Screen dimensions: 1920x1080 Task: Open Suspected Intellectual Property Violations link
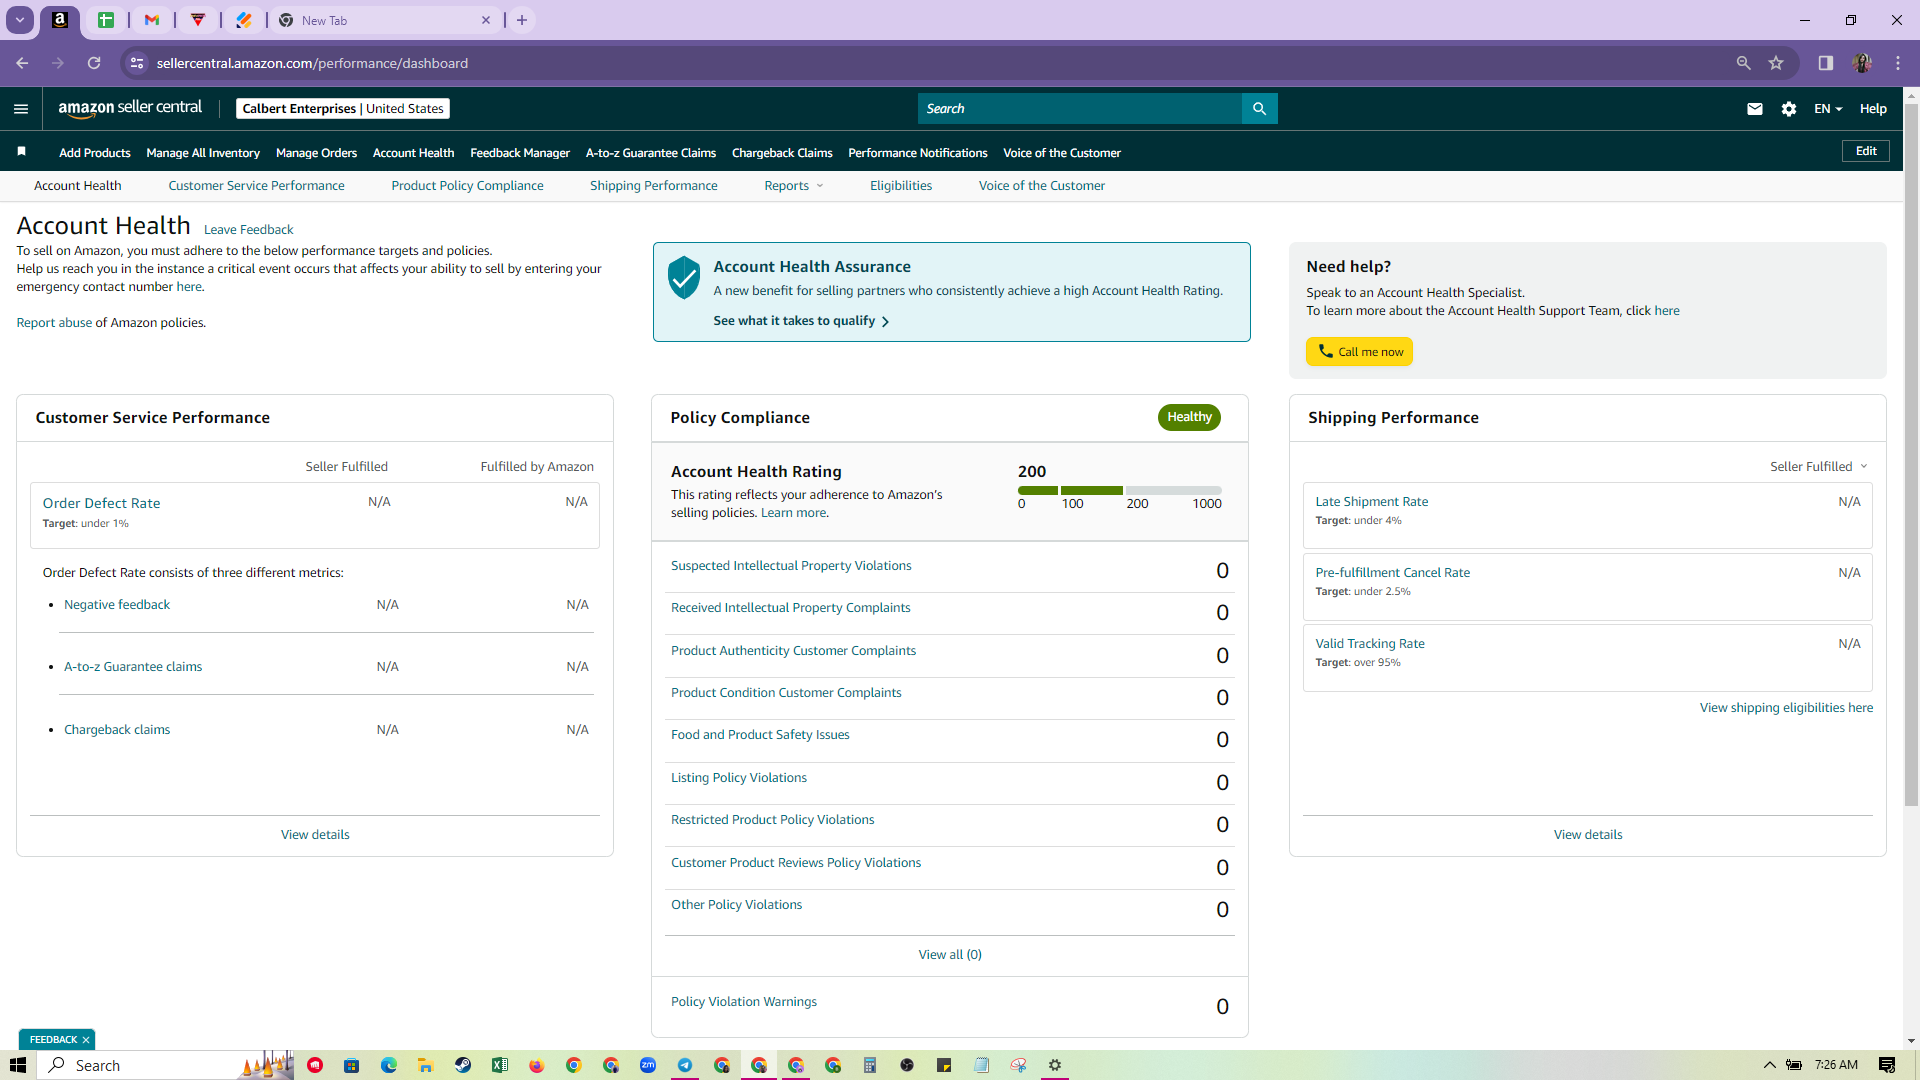(791, 566)
